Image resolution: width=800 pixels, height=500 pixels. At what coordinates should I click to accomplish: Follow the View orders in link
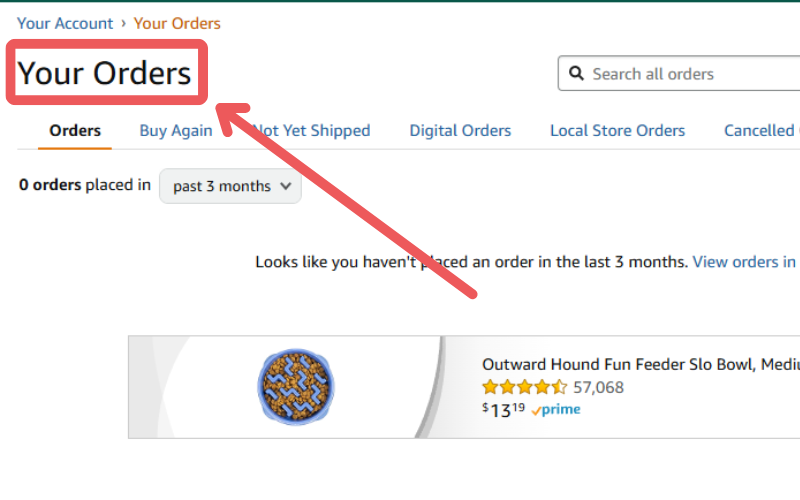coord(745,262)
